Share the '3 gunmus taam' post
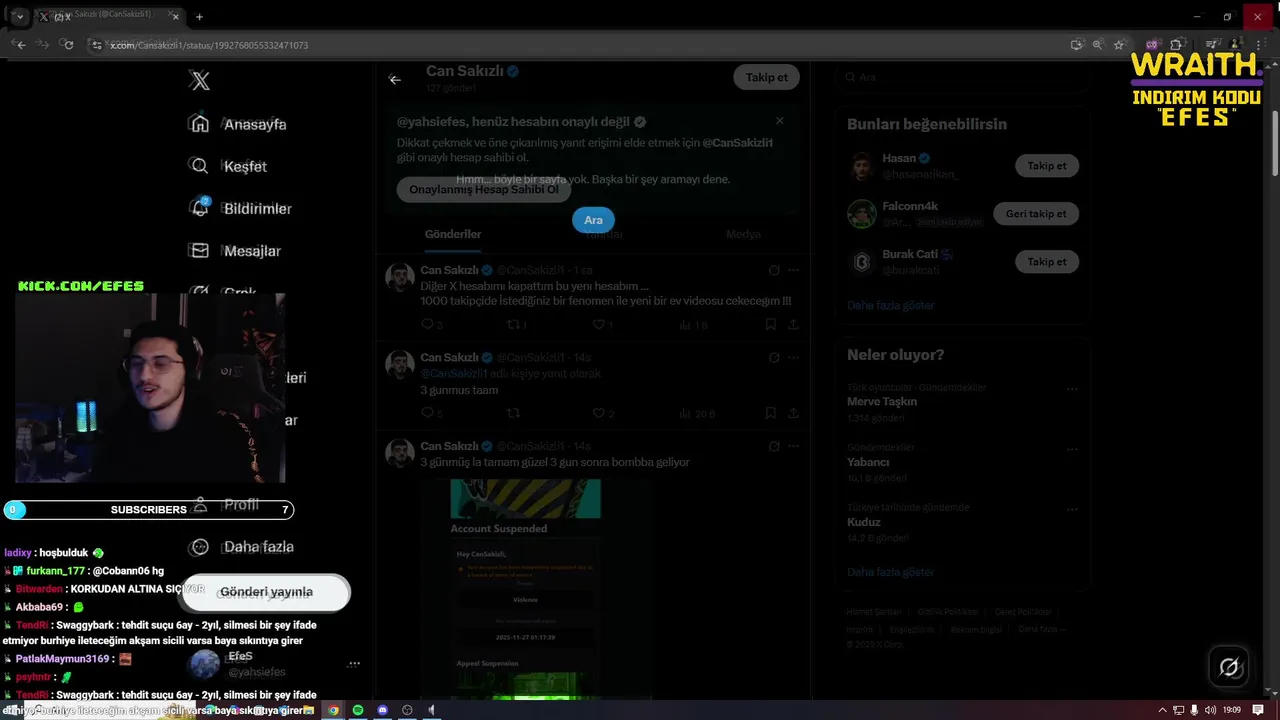This screenshot has height=720, width=1280. pyautogui.click(x=793, y=412)
